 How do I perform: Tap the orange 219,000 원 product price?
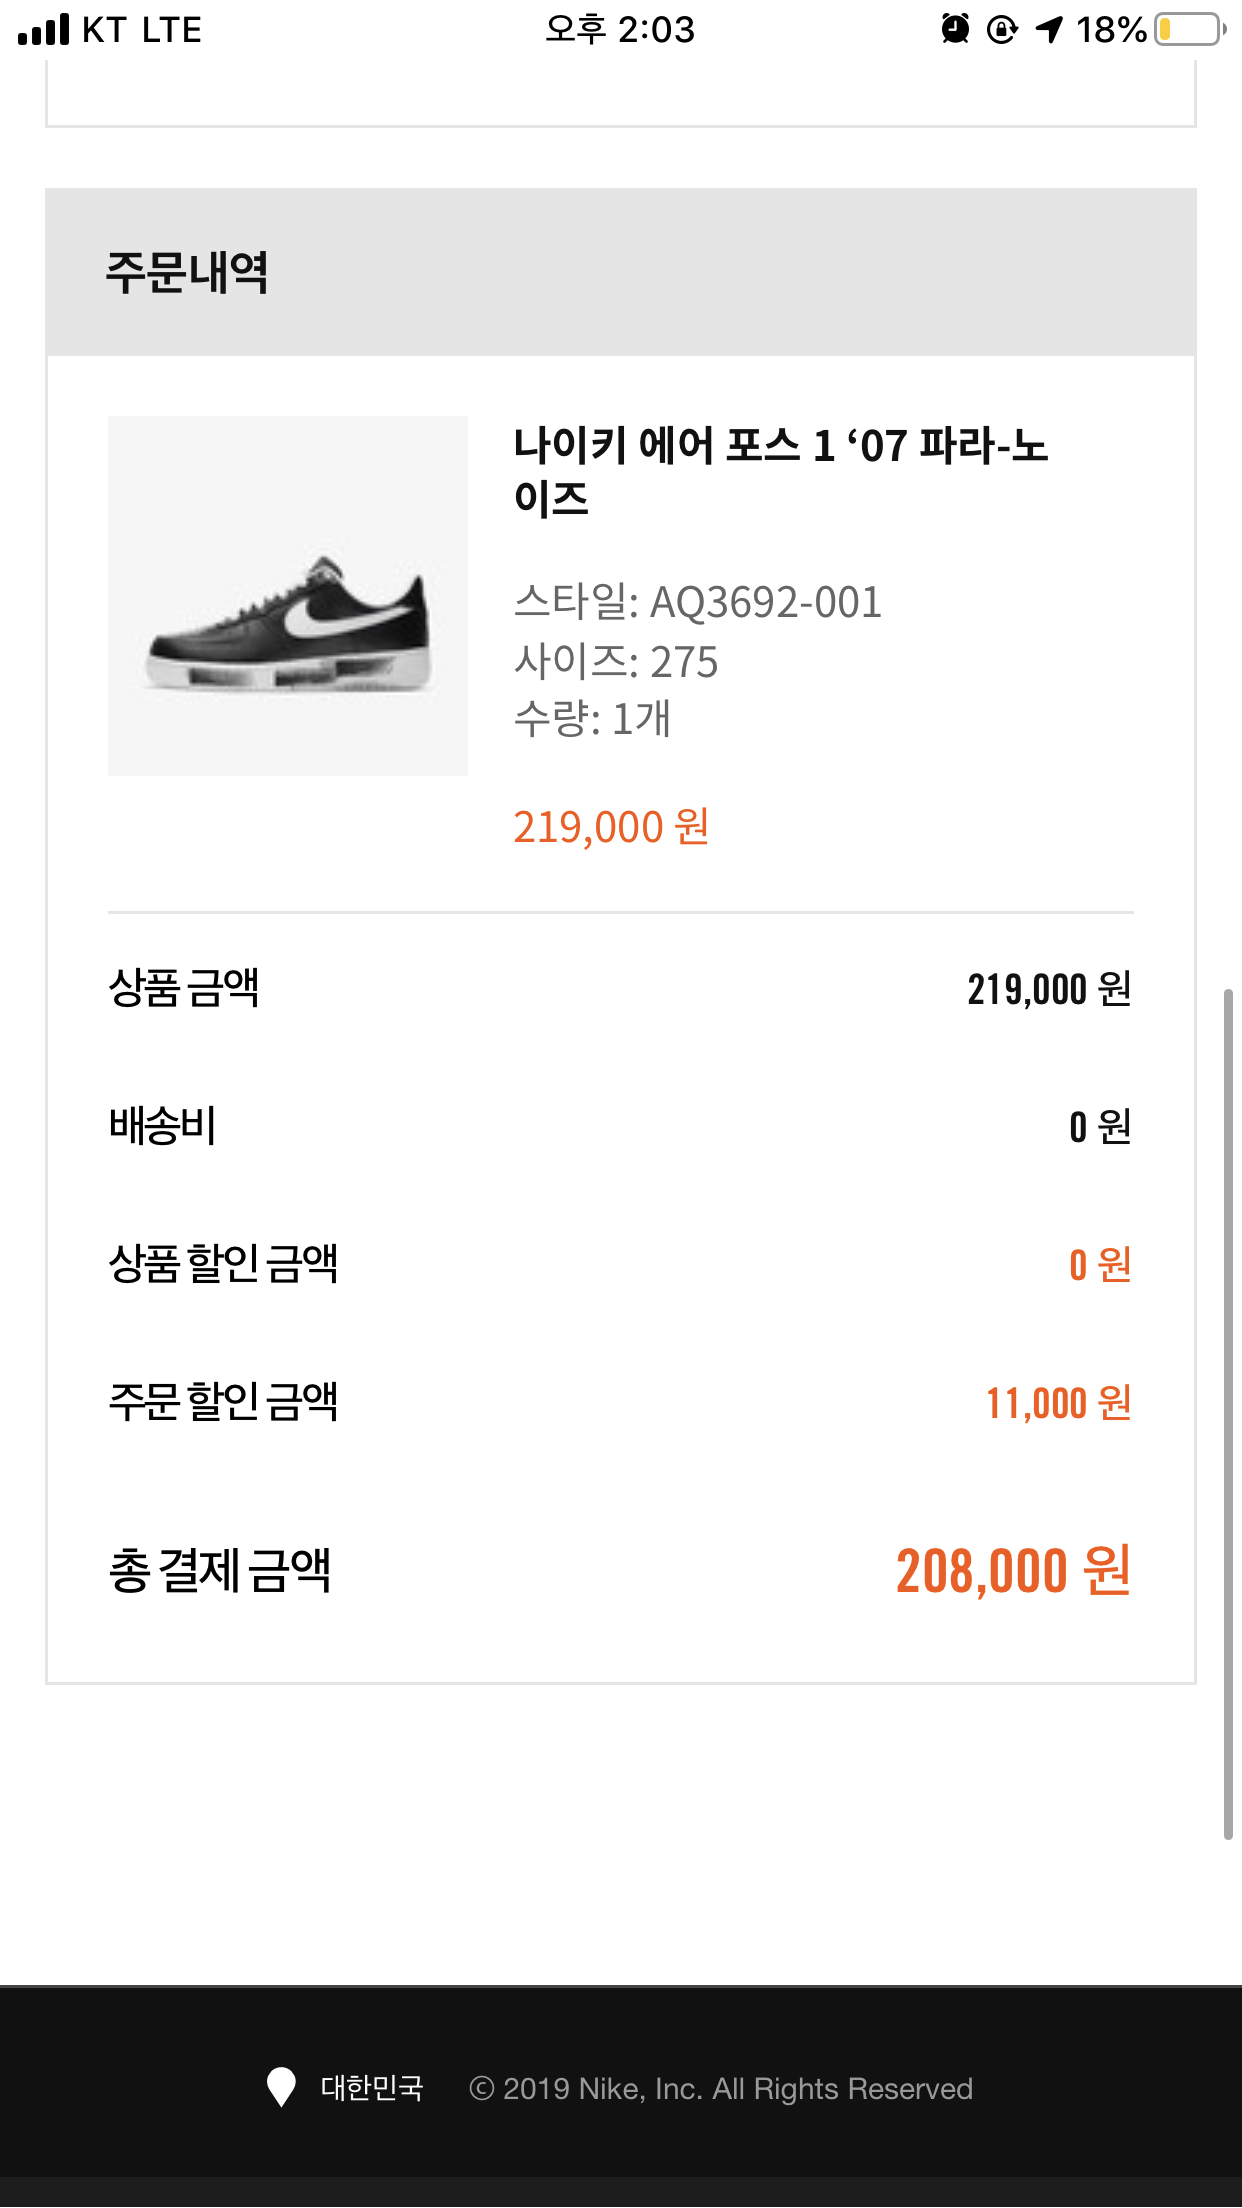611,827
